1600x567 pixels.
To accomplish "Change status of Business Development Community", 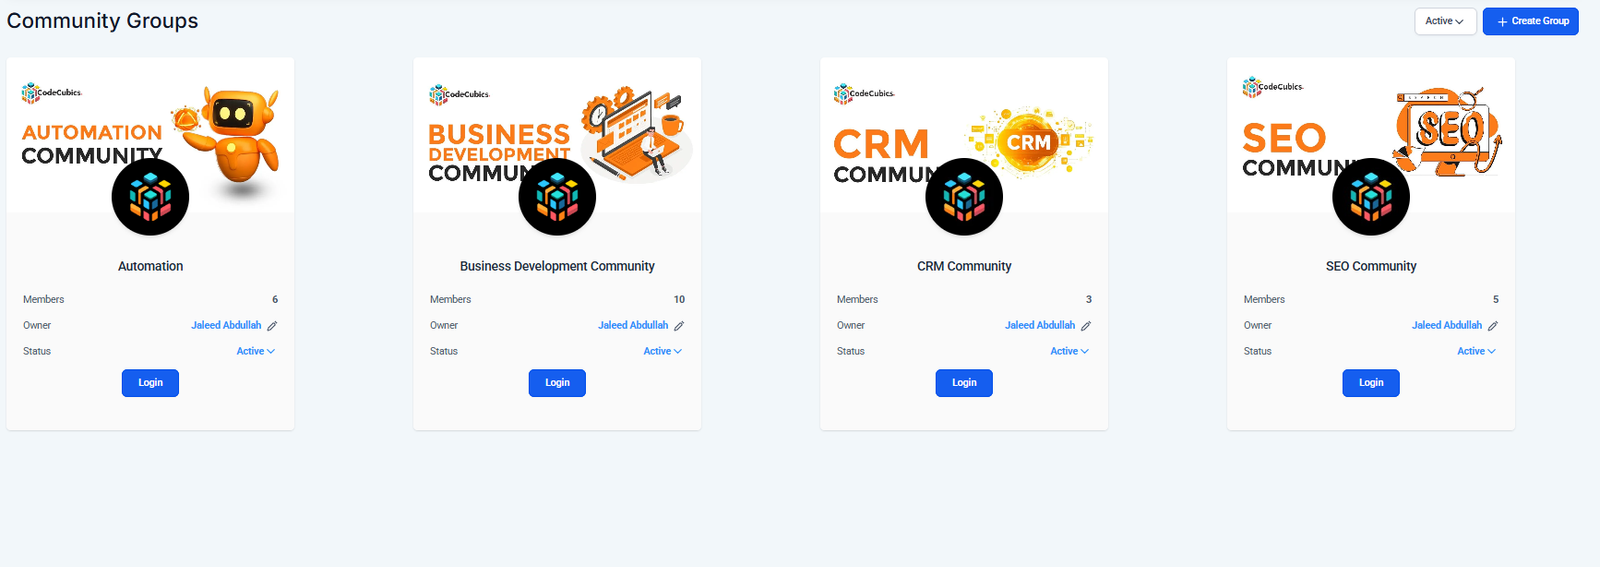I will 663,351.
